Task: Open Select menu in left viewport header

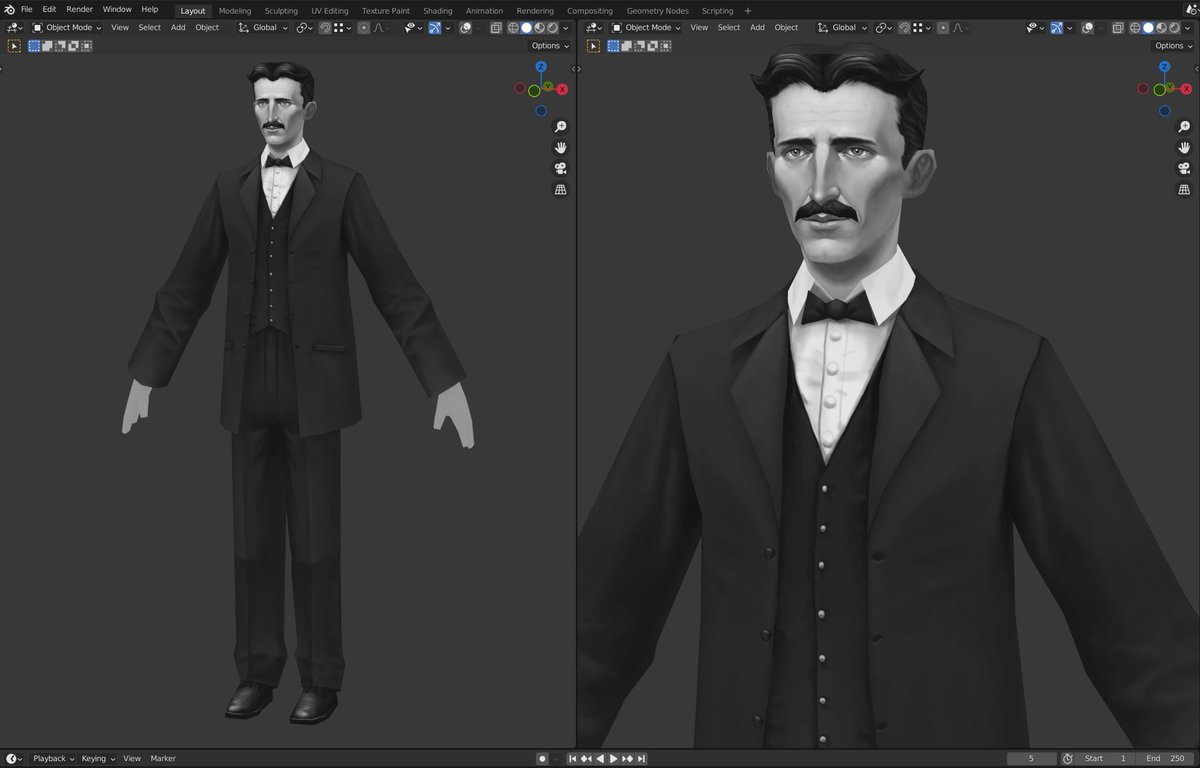Action: coord(150,27)
